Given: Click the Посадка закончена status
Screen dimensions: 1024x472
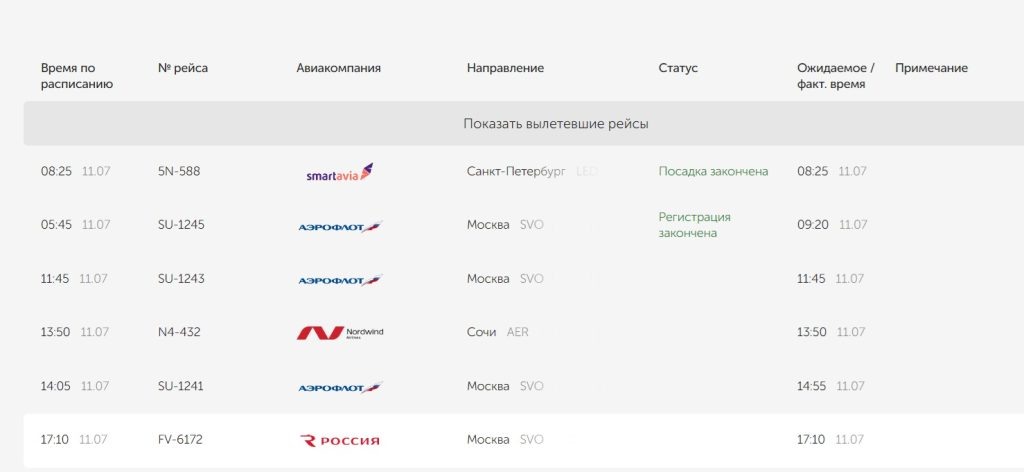Looking at the screenshot, I should [713, 171].
